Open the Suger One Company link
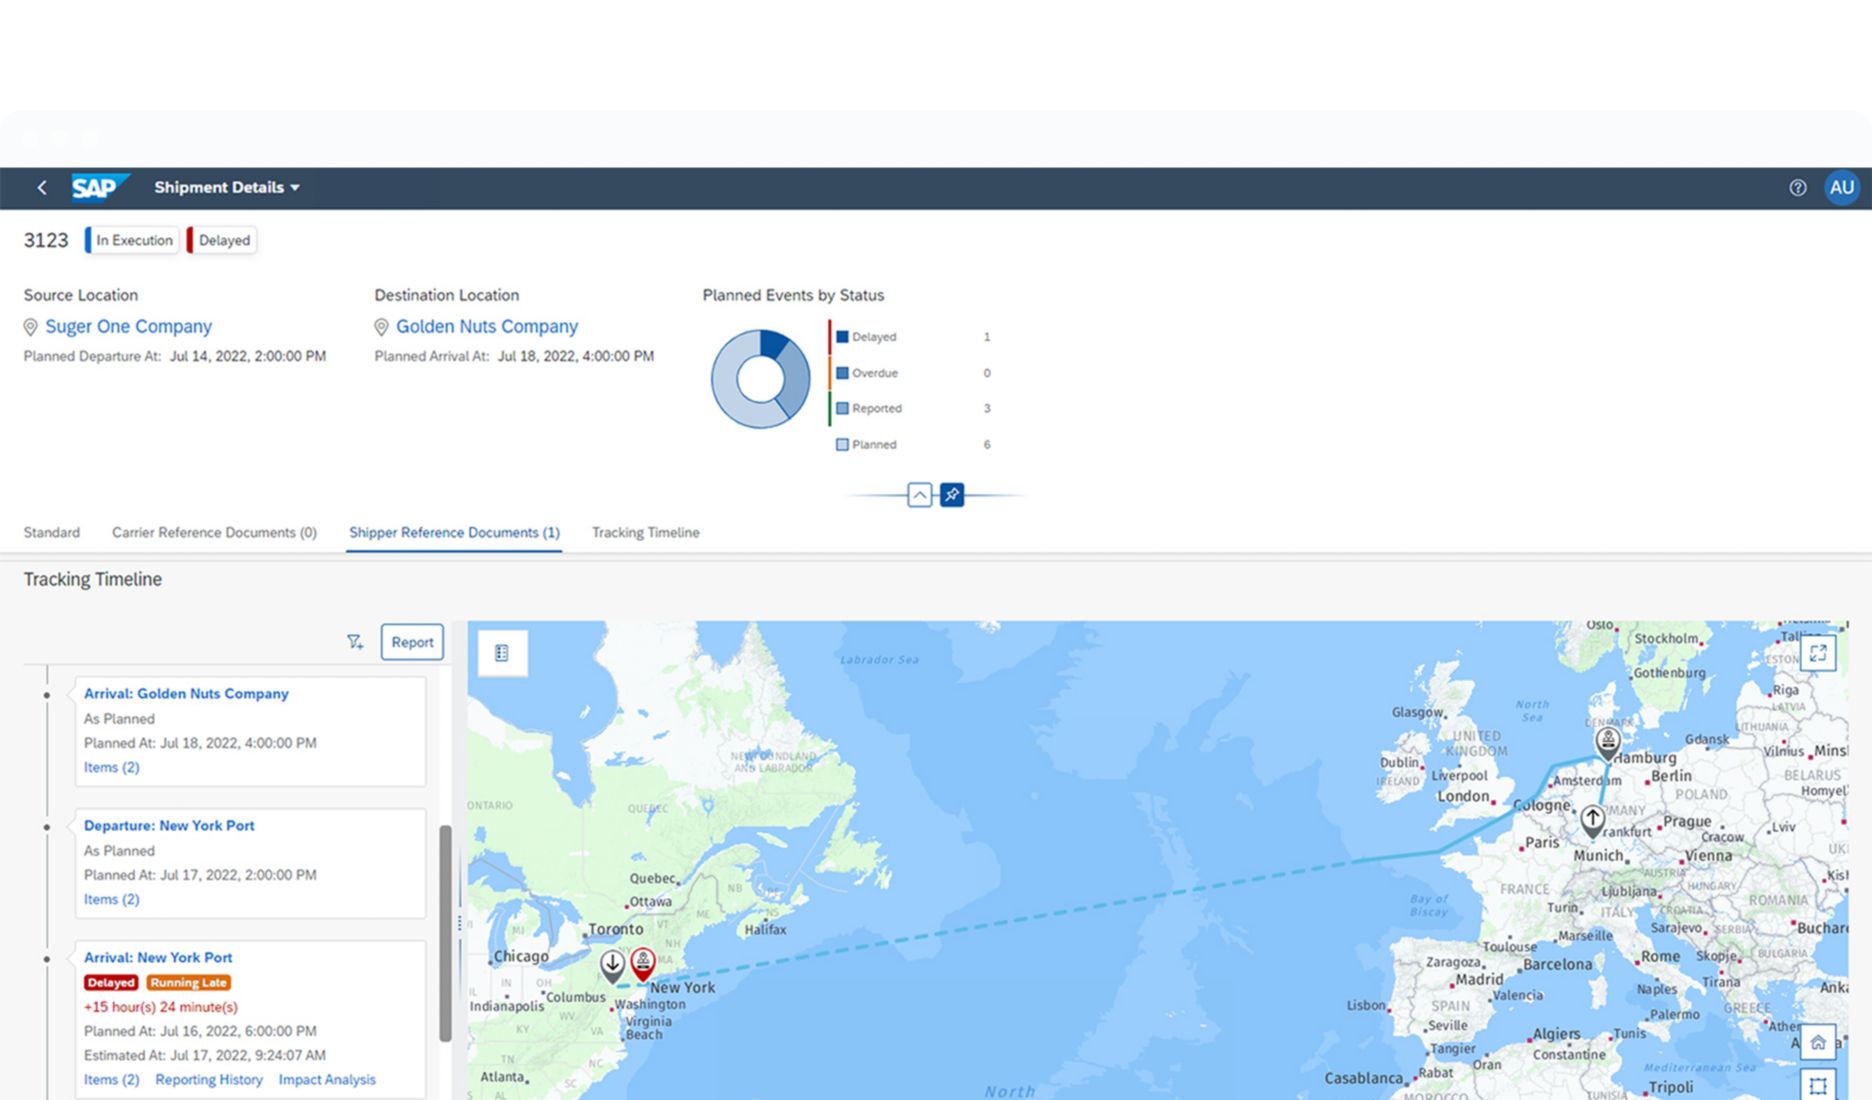The image size is (1872, 1100). pyautogui.click(x=128, y=326)
